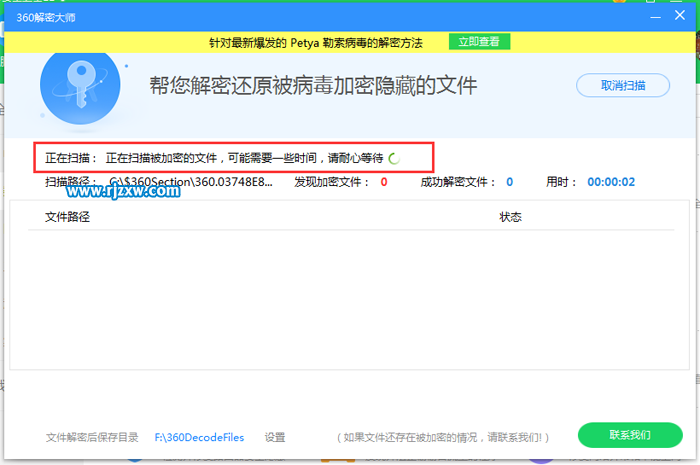The height and width of the screenshot is (465, 700).
Task: Click the 状态 column header
Action: 510,217
